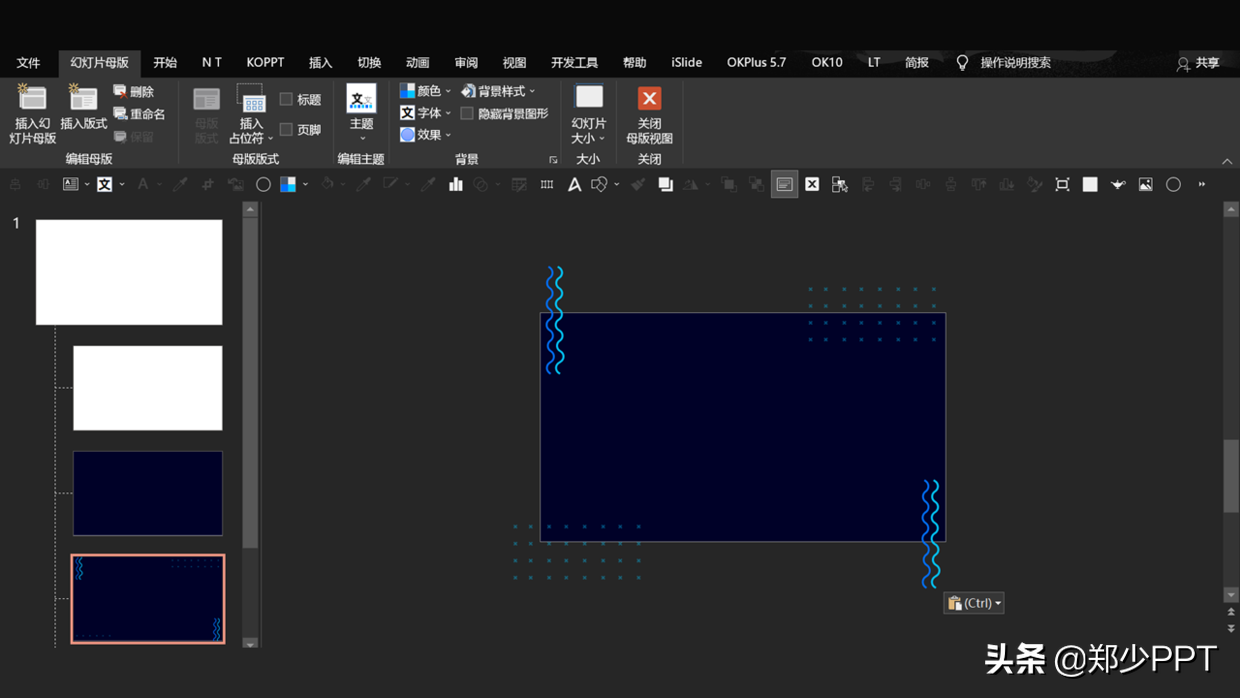Screen dimensions: 1240x698
Task: Click the 插入幻灯片母版 icon
Action: (x=32, y=98)
